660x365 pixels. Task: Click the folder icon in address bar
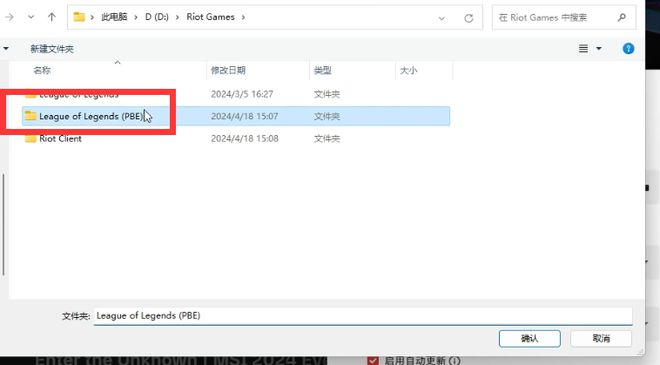pyautogui.click(x=79, y=17)
